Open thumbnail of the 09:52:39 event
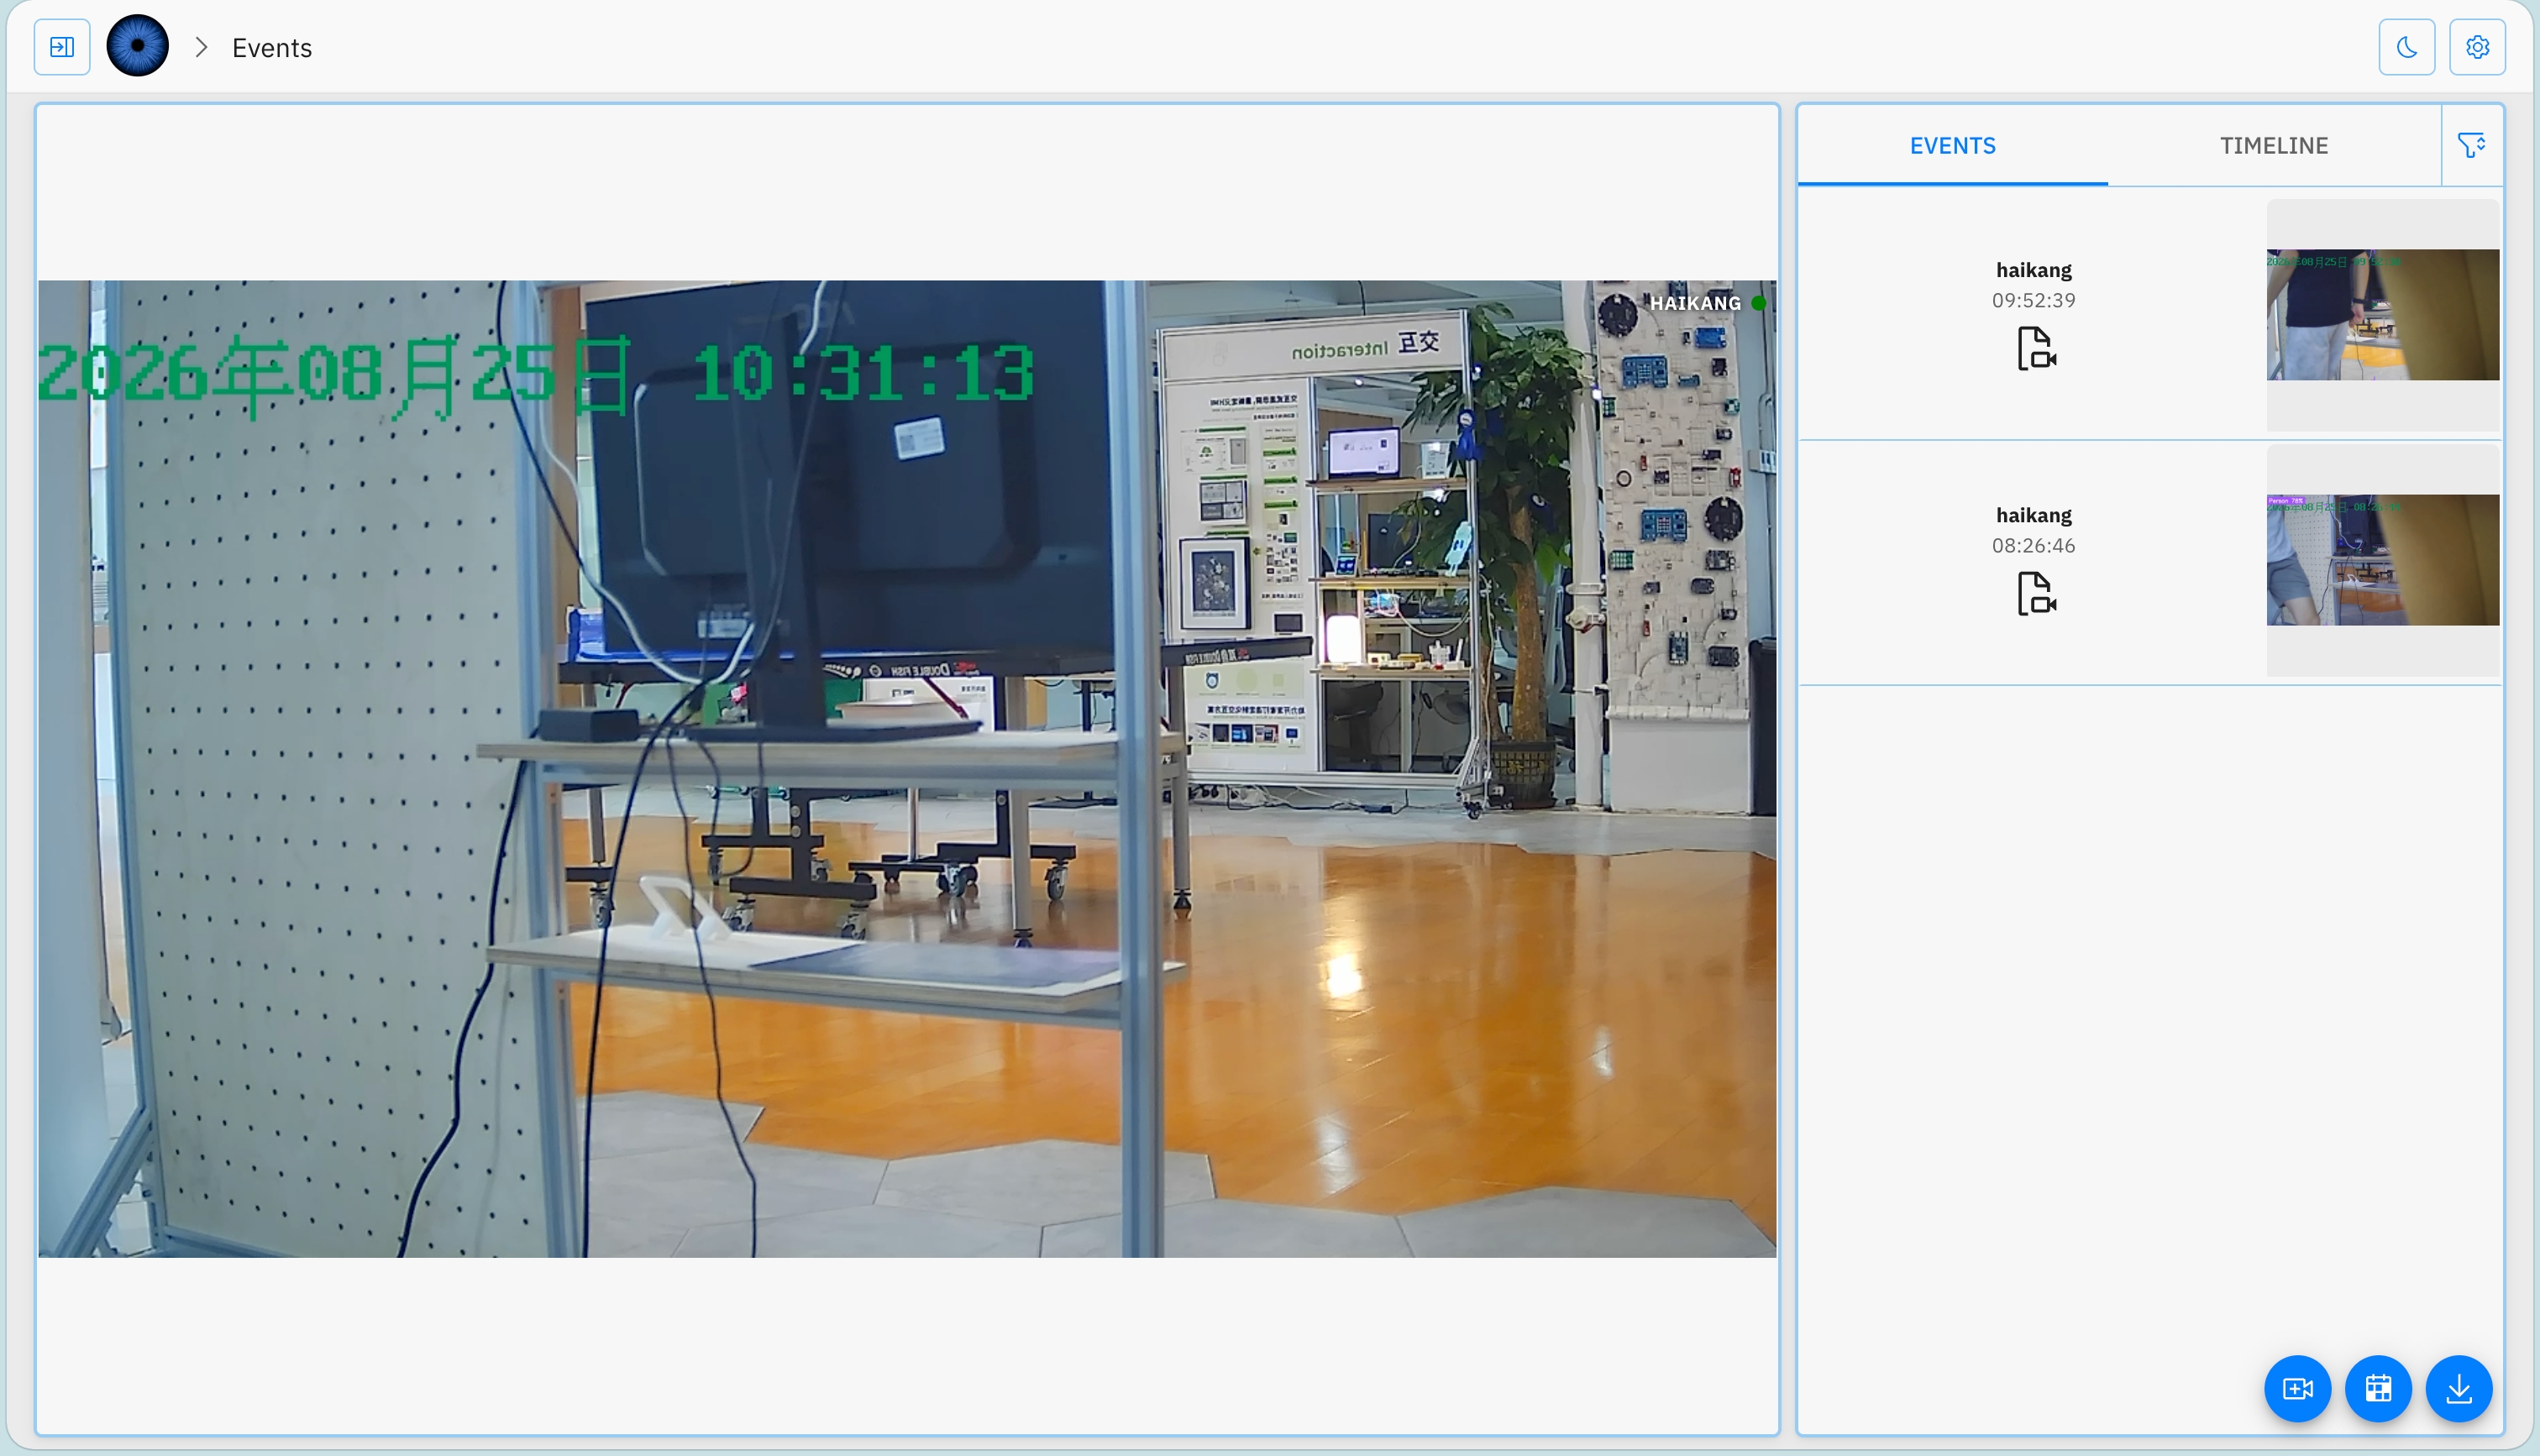Screen dimensions: 2540x1456 pyautogui.click(x=2382, y=315)
